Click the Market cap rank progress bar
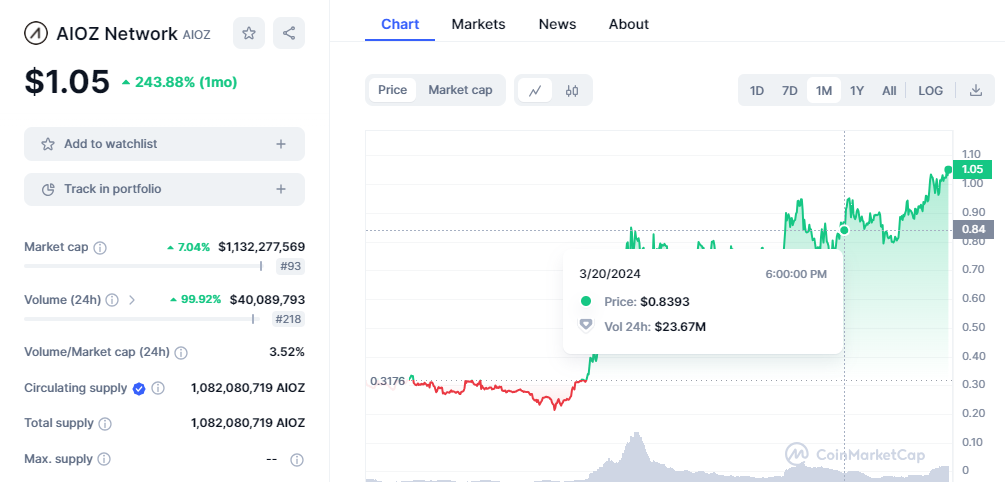 point(144,266)
